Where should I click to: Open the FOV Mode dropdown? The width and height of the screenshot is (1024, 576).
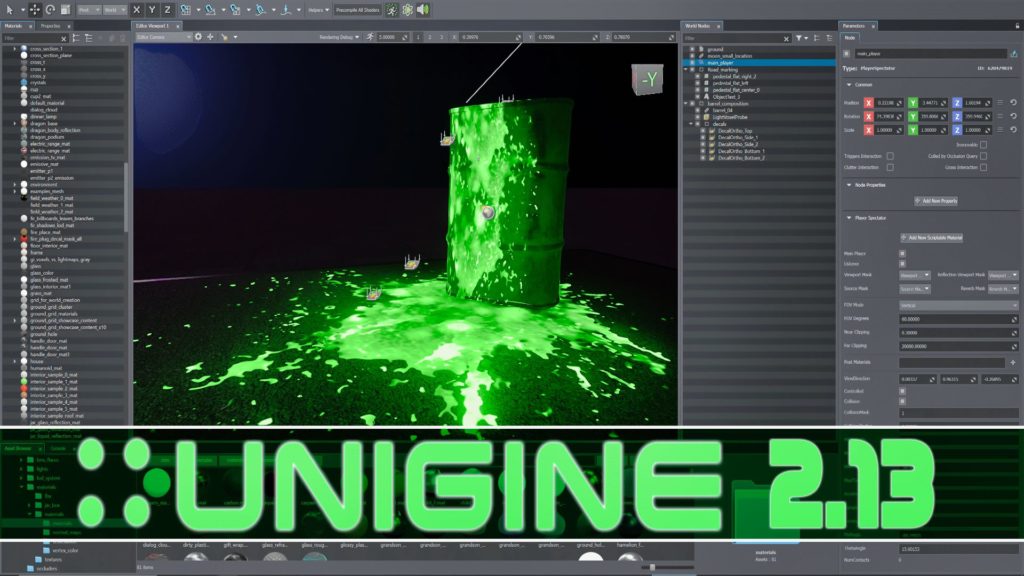[958, 305]
